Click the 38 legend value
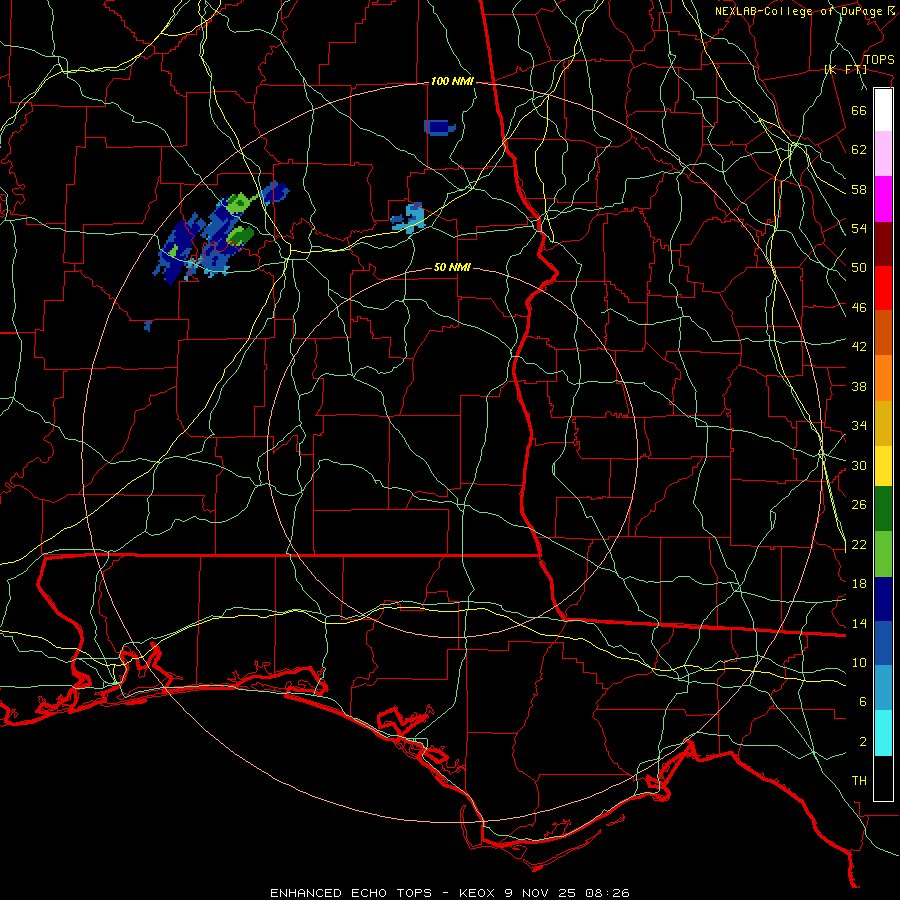 (x=859, y=386)
